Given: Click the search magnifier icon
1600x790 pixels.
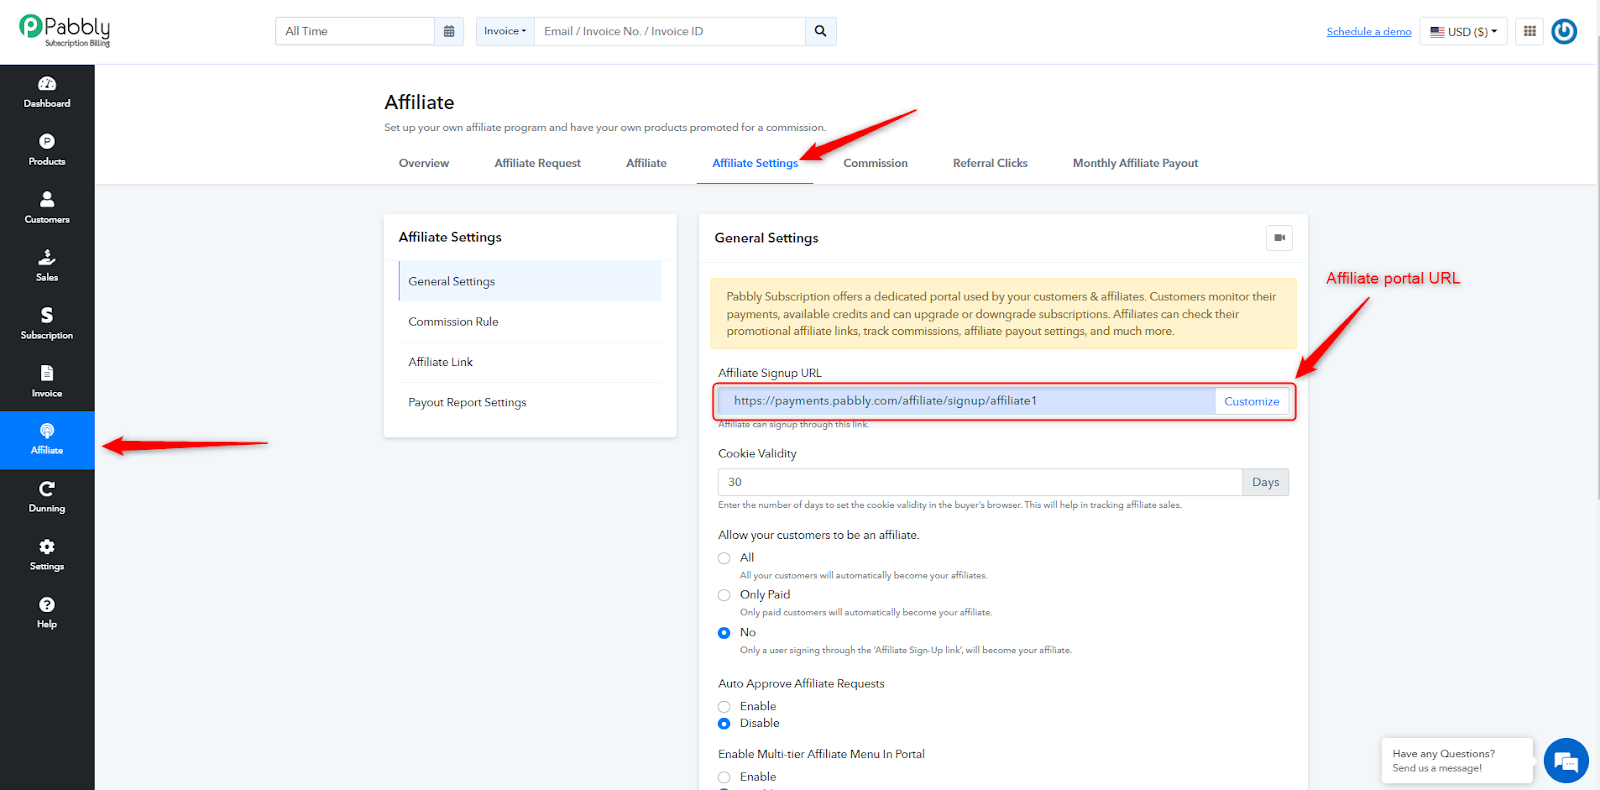Looking at the screenshot, I should tap(820, 31).
